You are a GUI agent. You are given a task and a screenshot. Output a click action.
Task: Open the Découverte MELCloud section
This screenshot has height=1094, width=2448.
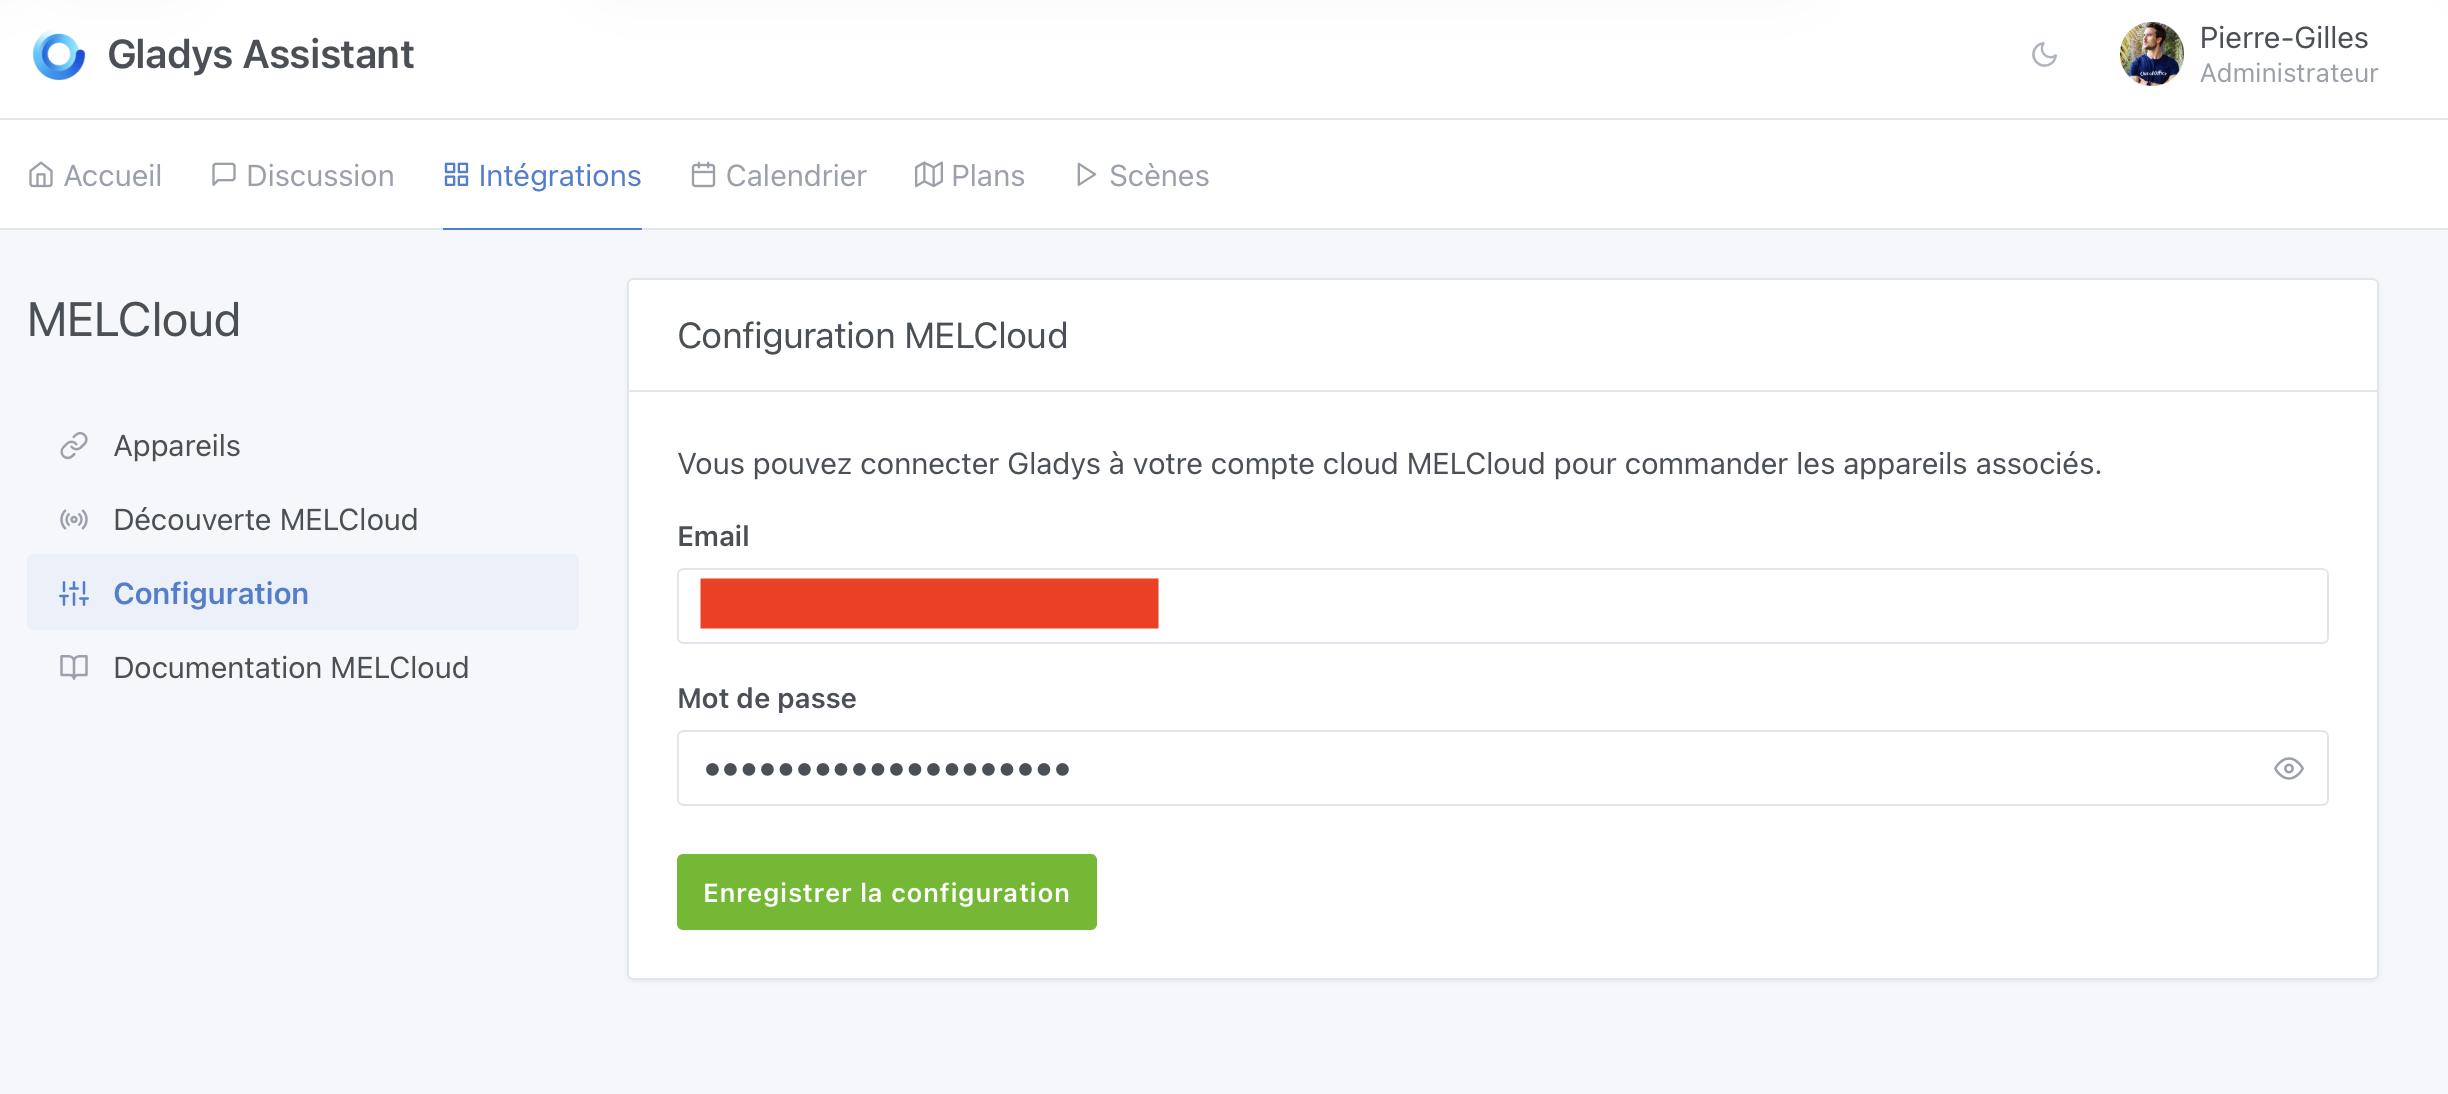tap(265, 519)
